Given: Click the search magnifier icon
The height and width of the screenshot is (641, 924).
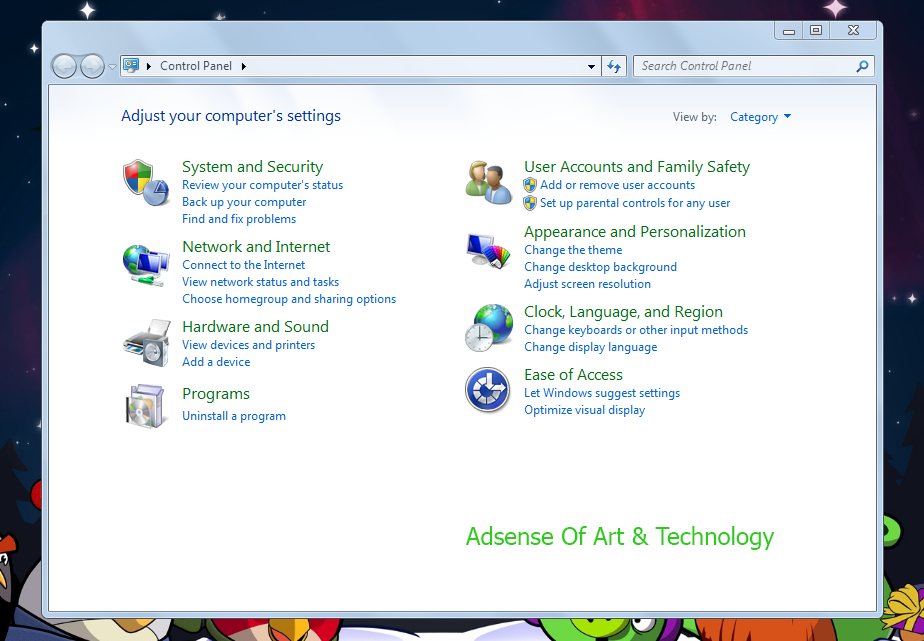Looking at the screenshot, I should point(862,66).
